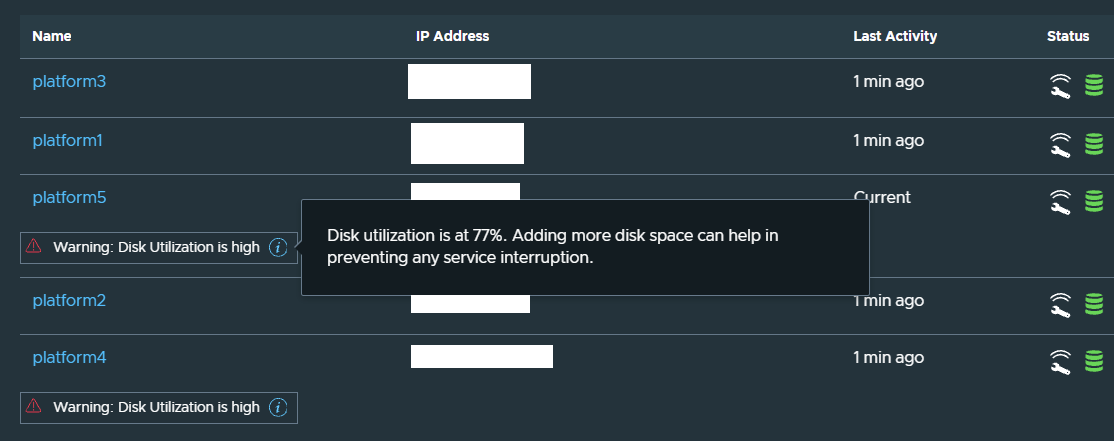Image resolution: width=1114 pixels, height=441 pixels.
Task: Open the platform4 node link
Action: 69,358
